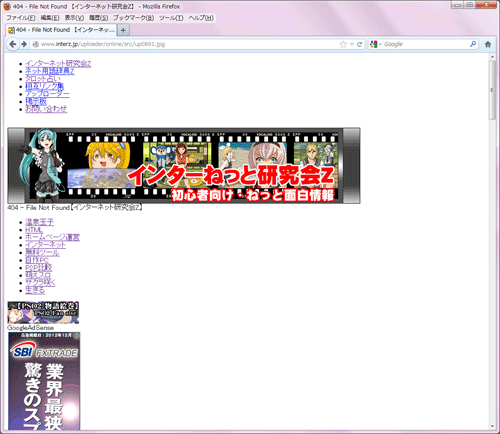Screen dimensions: 500x434
Task: Click the site identity globe icon
Action: click(x=35, y=44)
